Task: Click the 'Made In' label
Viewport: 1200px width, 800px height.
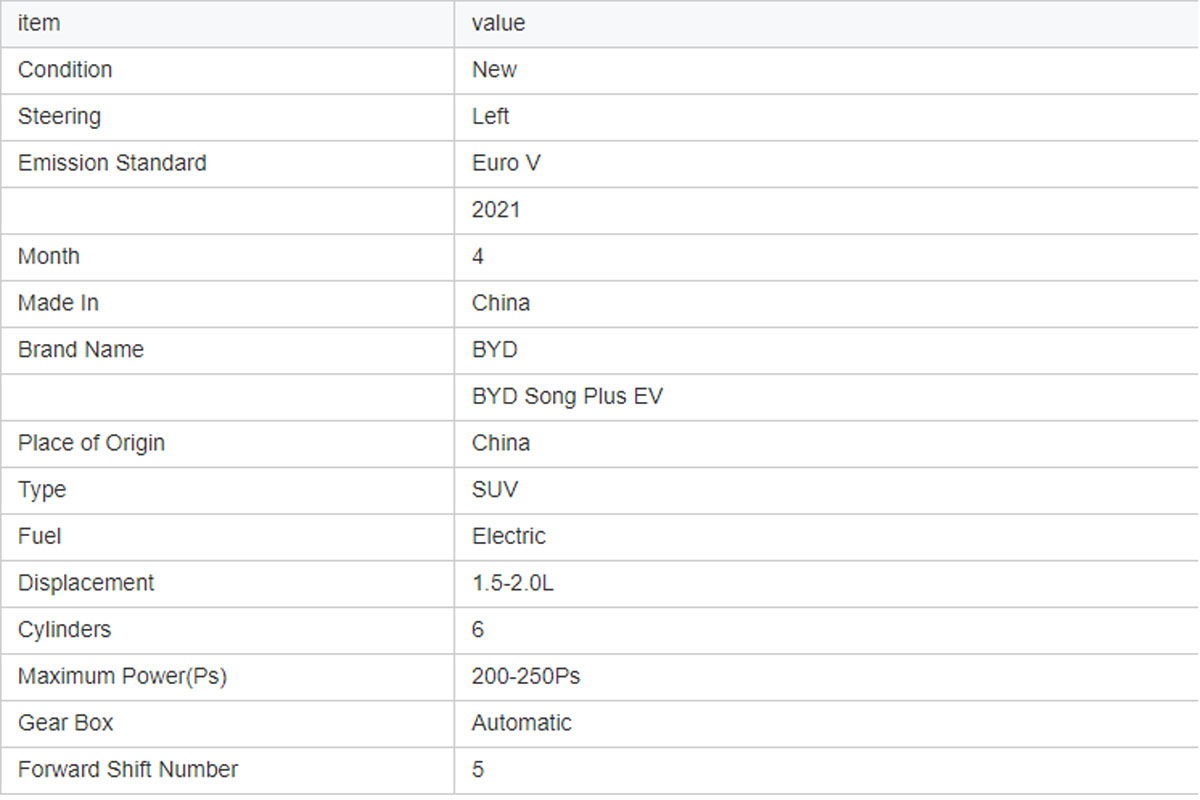Action: [58, 303]
